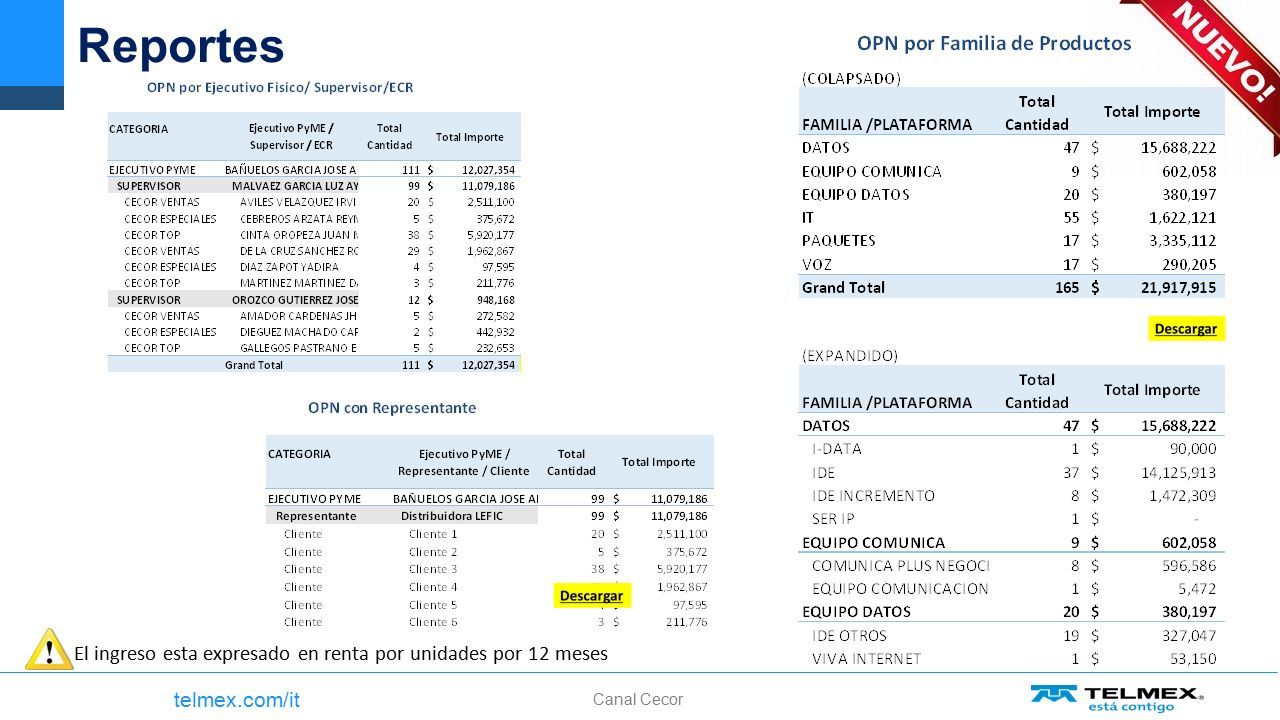1280x720 pixels.
Task: Click the FAMILIA /PLATAFORMA header in the collapsed table
Action: [x=886, y=125]
